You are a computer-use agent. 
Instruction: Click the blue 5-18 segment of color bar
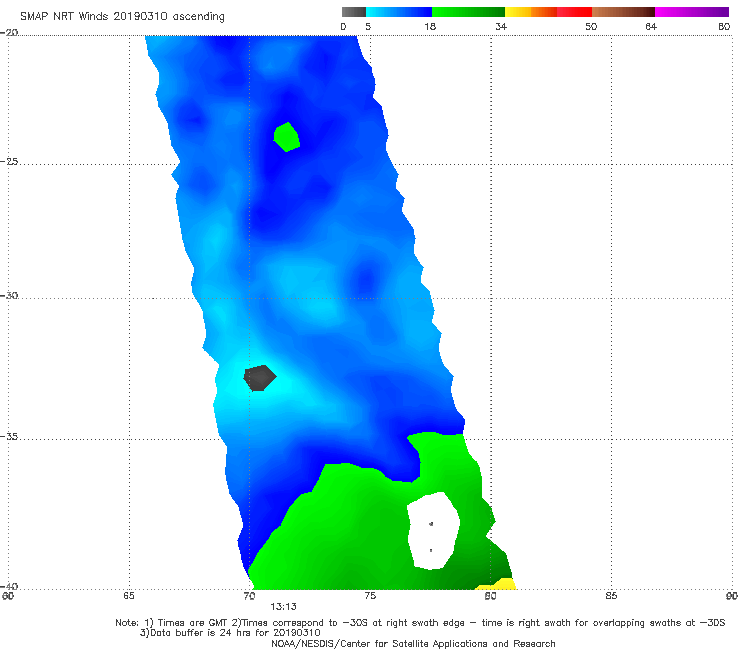coord(399,12)
